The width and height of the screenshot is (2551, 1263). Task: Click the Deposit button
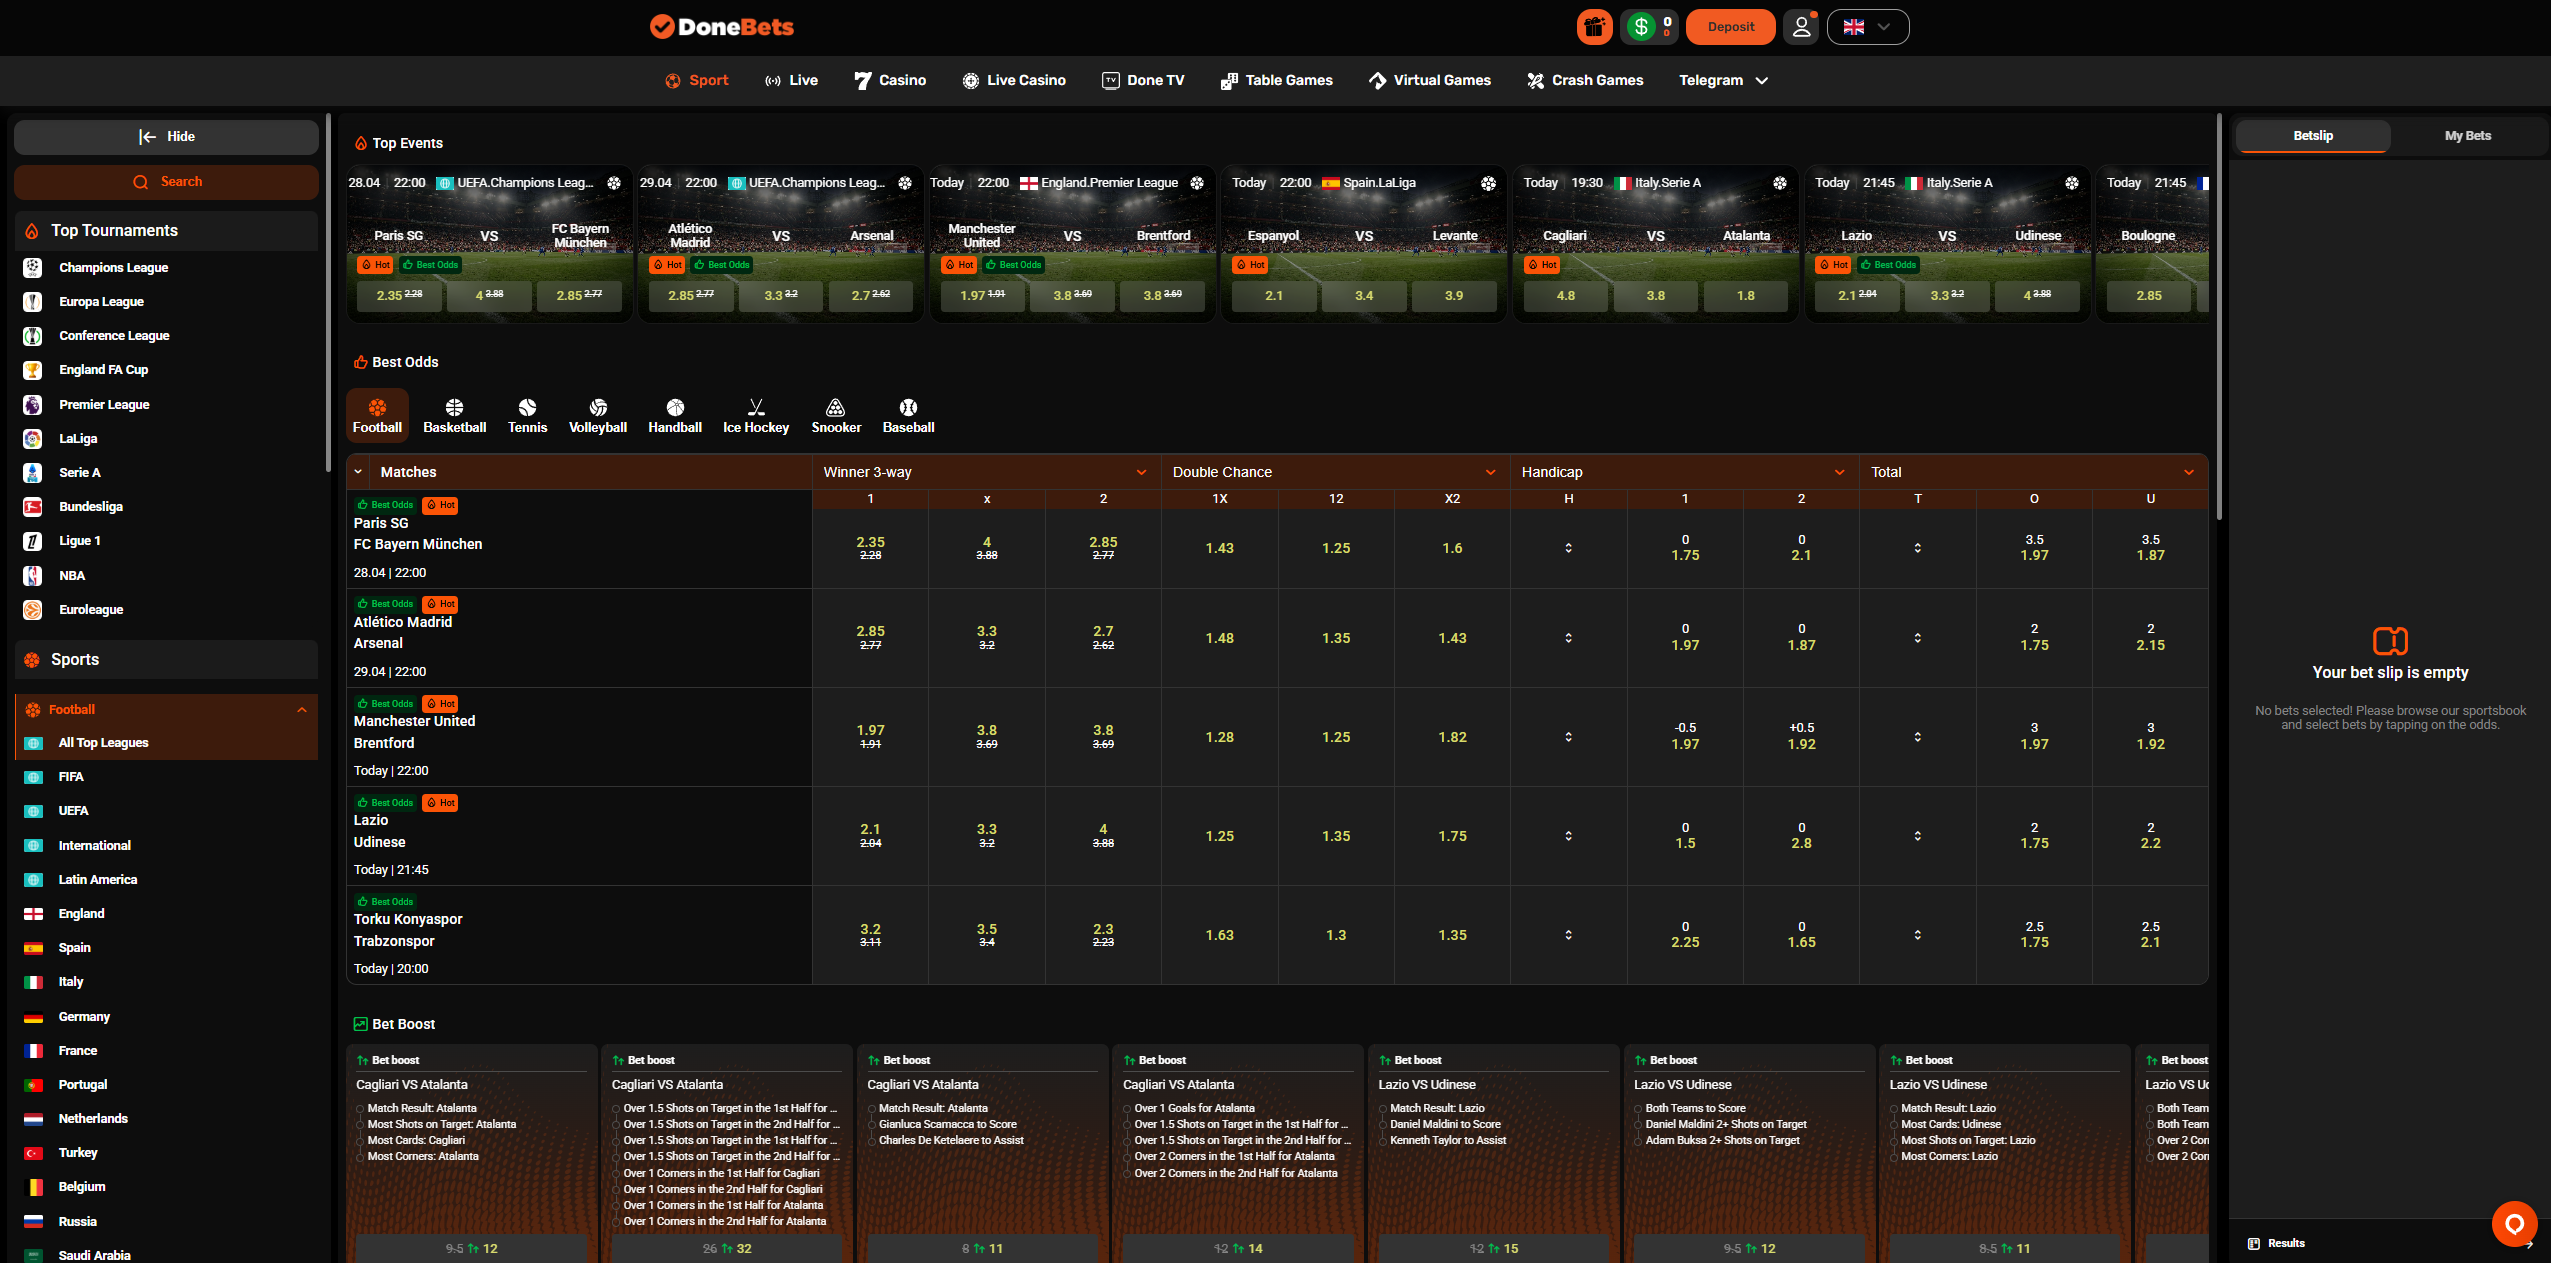(x=1730, y=27)
